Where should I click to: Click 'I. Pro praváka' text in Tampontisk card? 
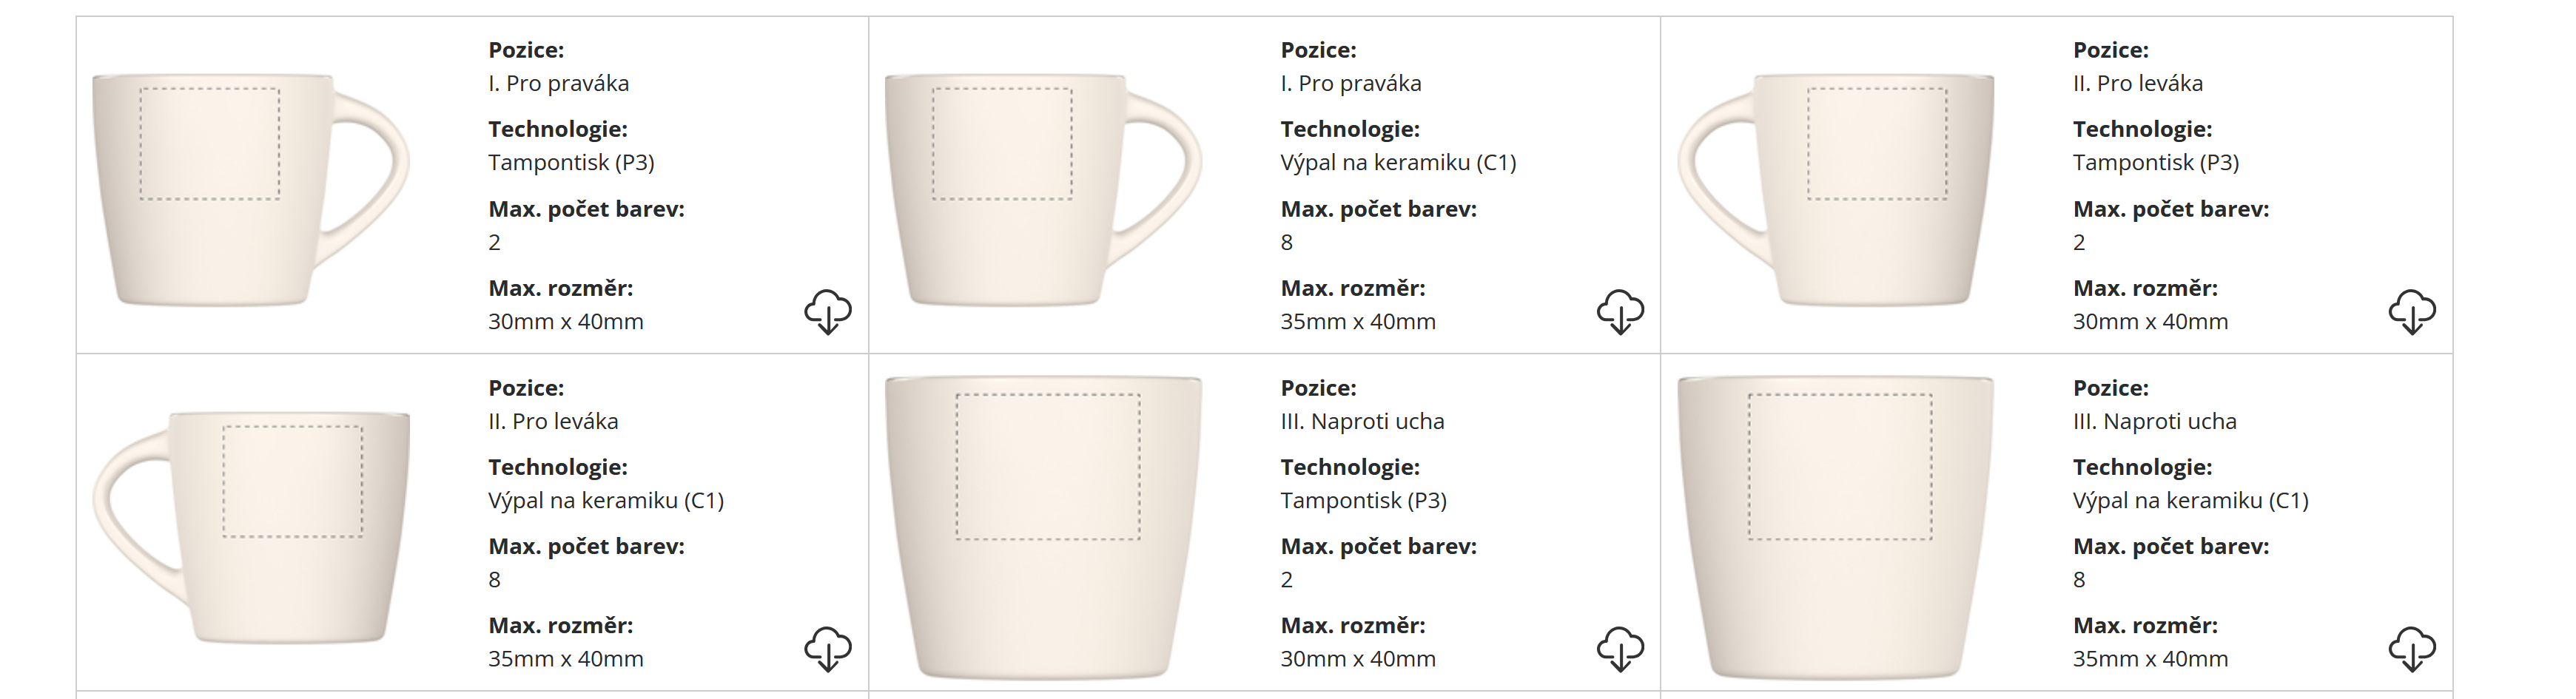(558, 83)
